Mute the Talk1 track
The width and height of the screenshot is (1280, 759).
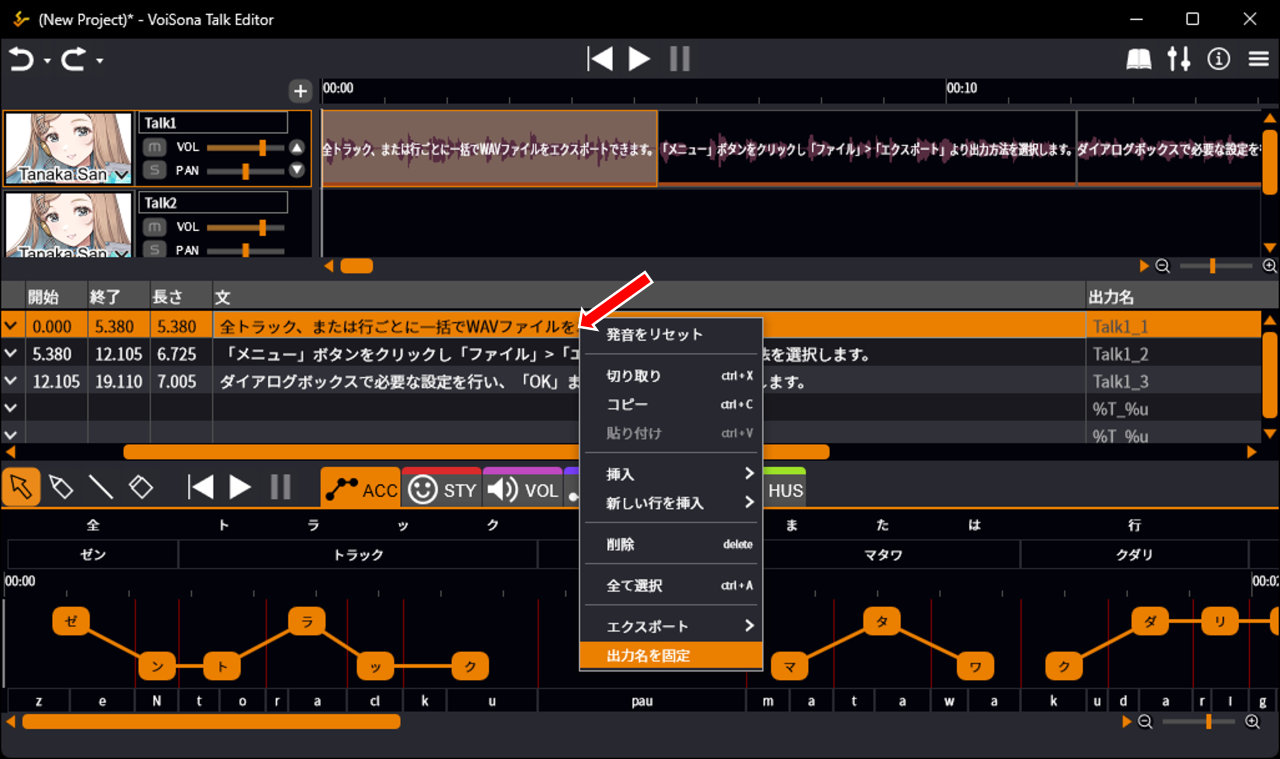click(154, 147)
